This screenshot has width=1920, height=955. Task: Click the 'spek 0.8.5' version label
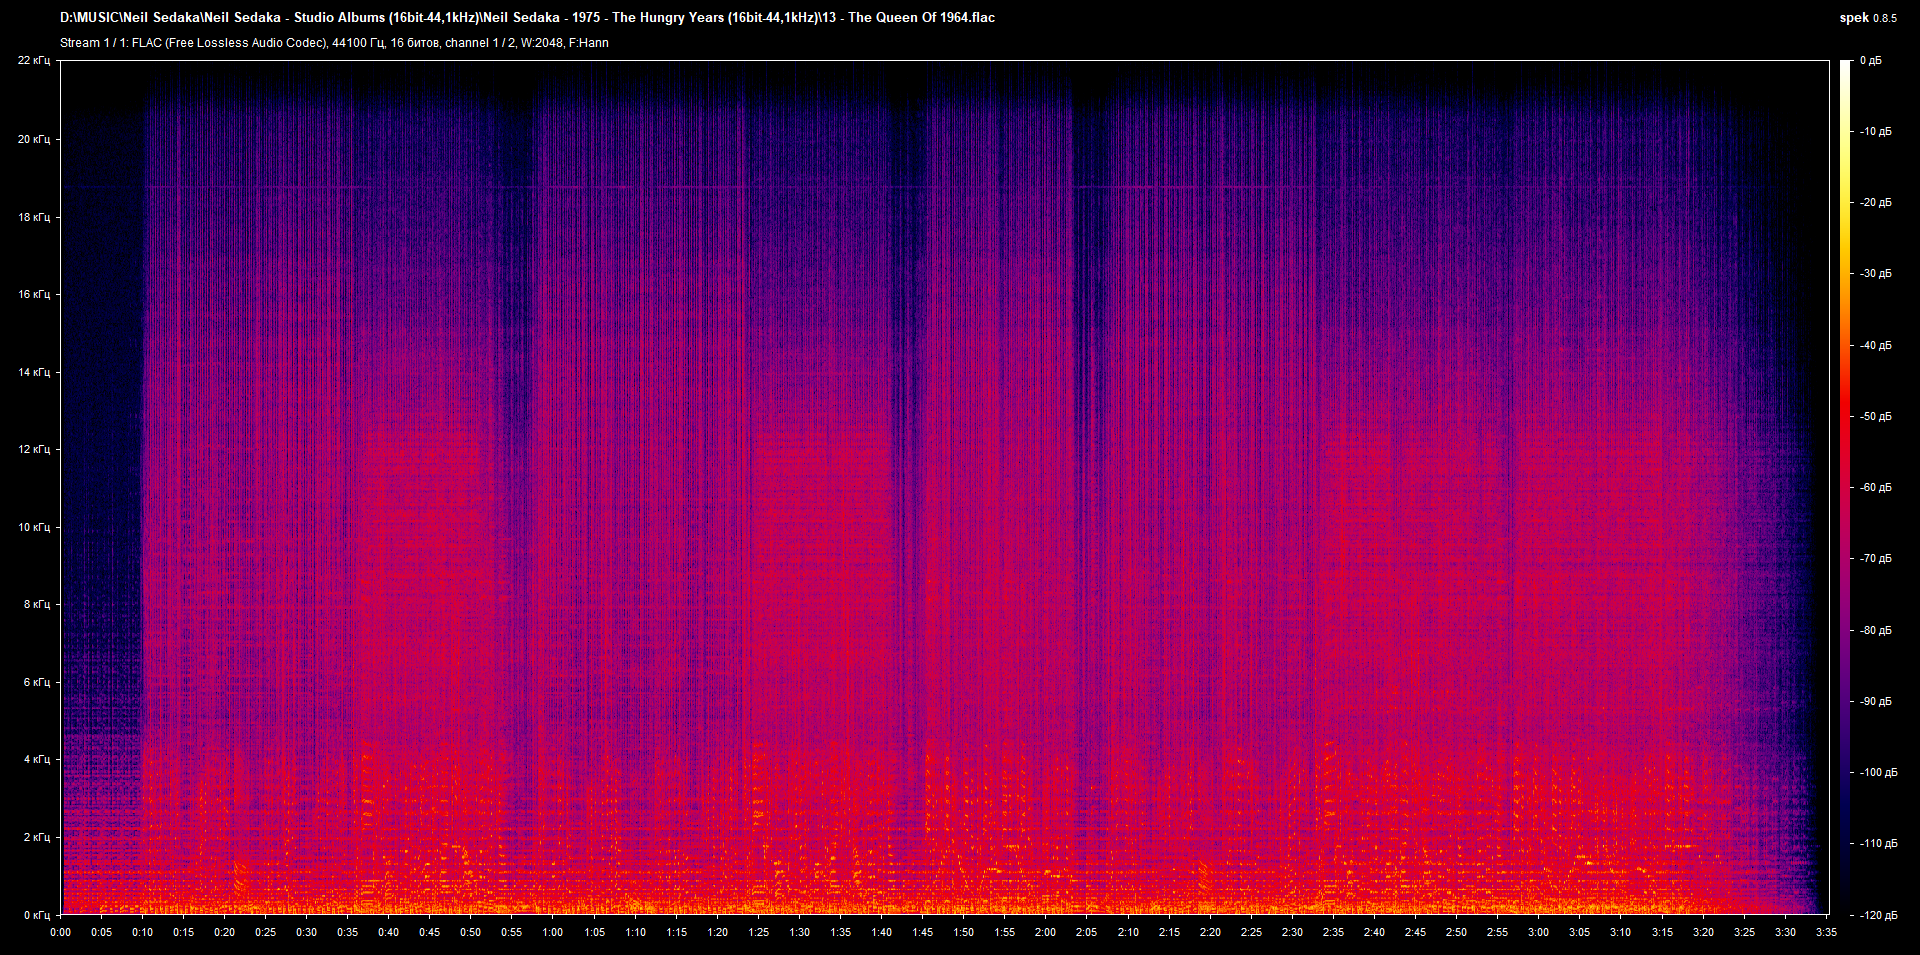pos(1868,18)
